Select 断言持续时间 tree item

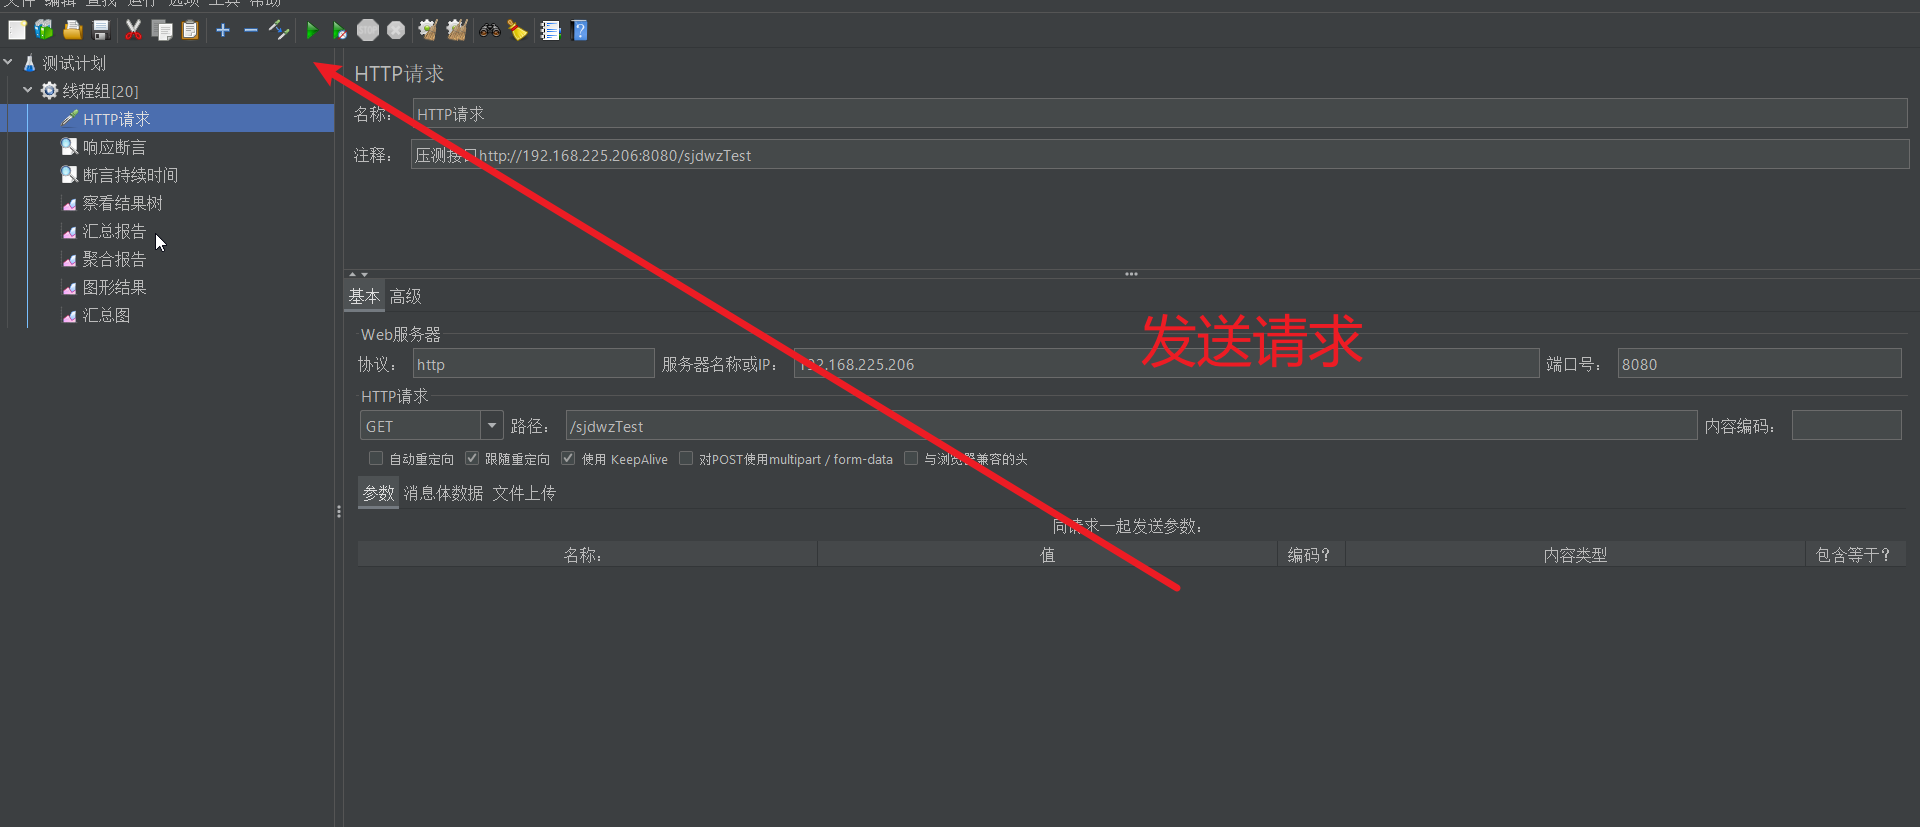[x=130, y=175]
